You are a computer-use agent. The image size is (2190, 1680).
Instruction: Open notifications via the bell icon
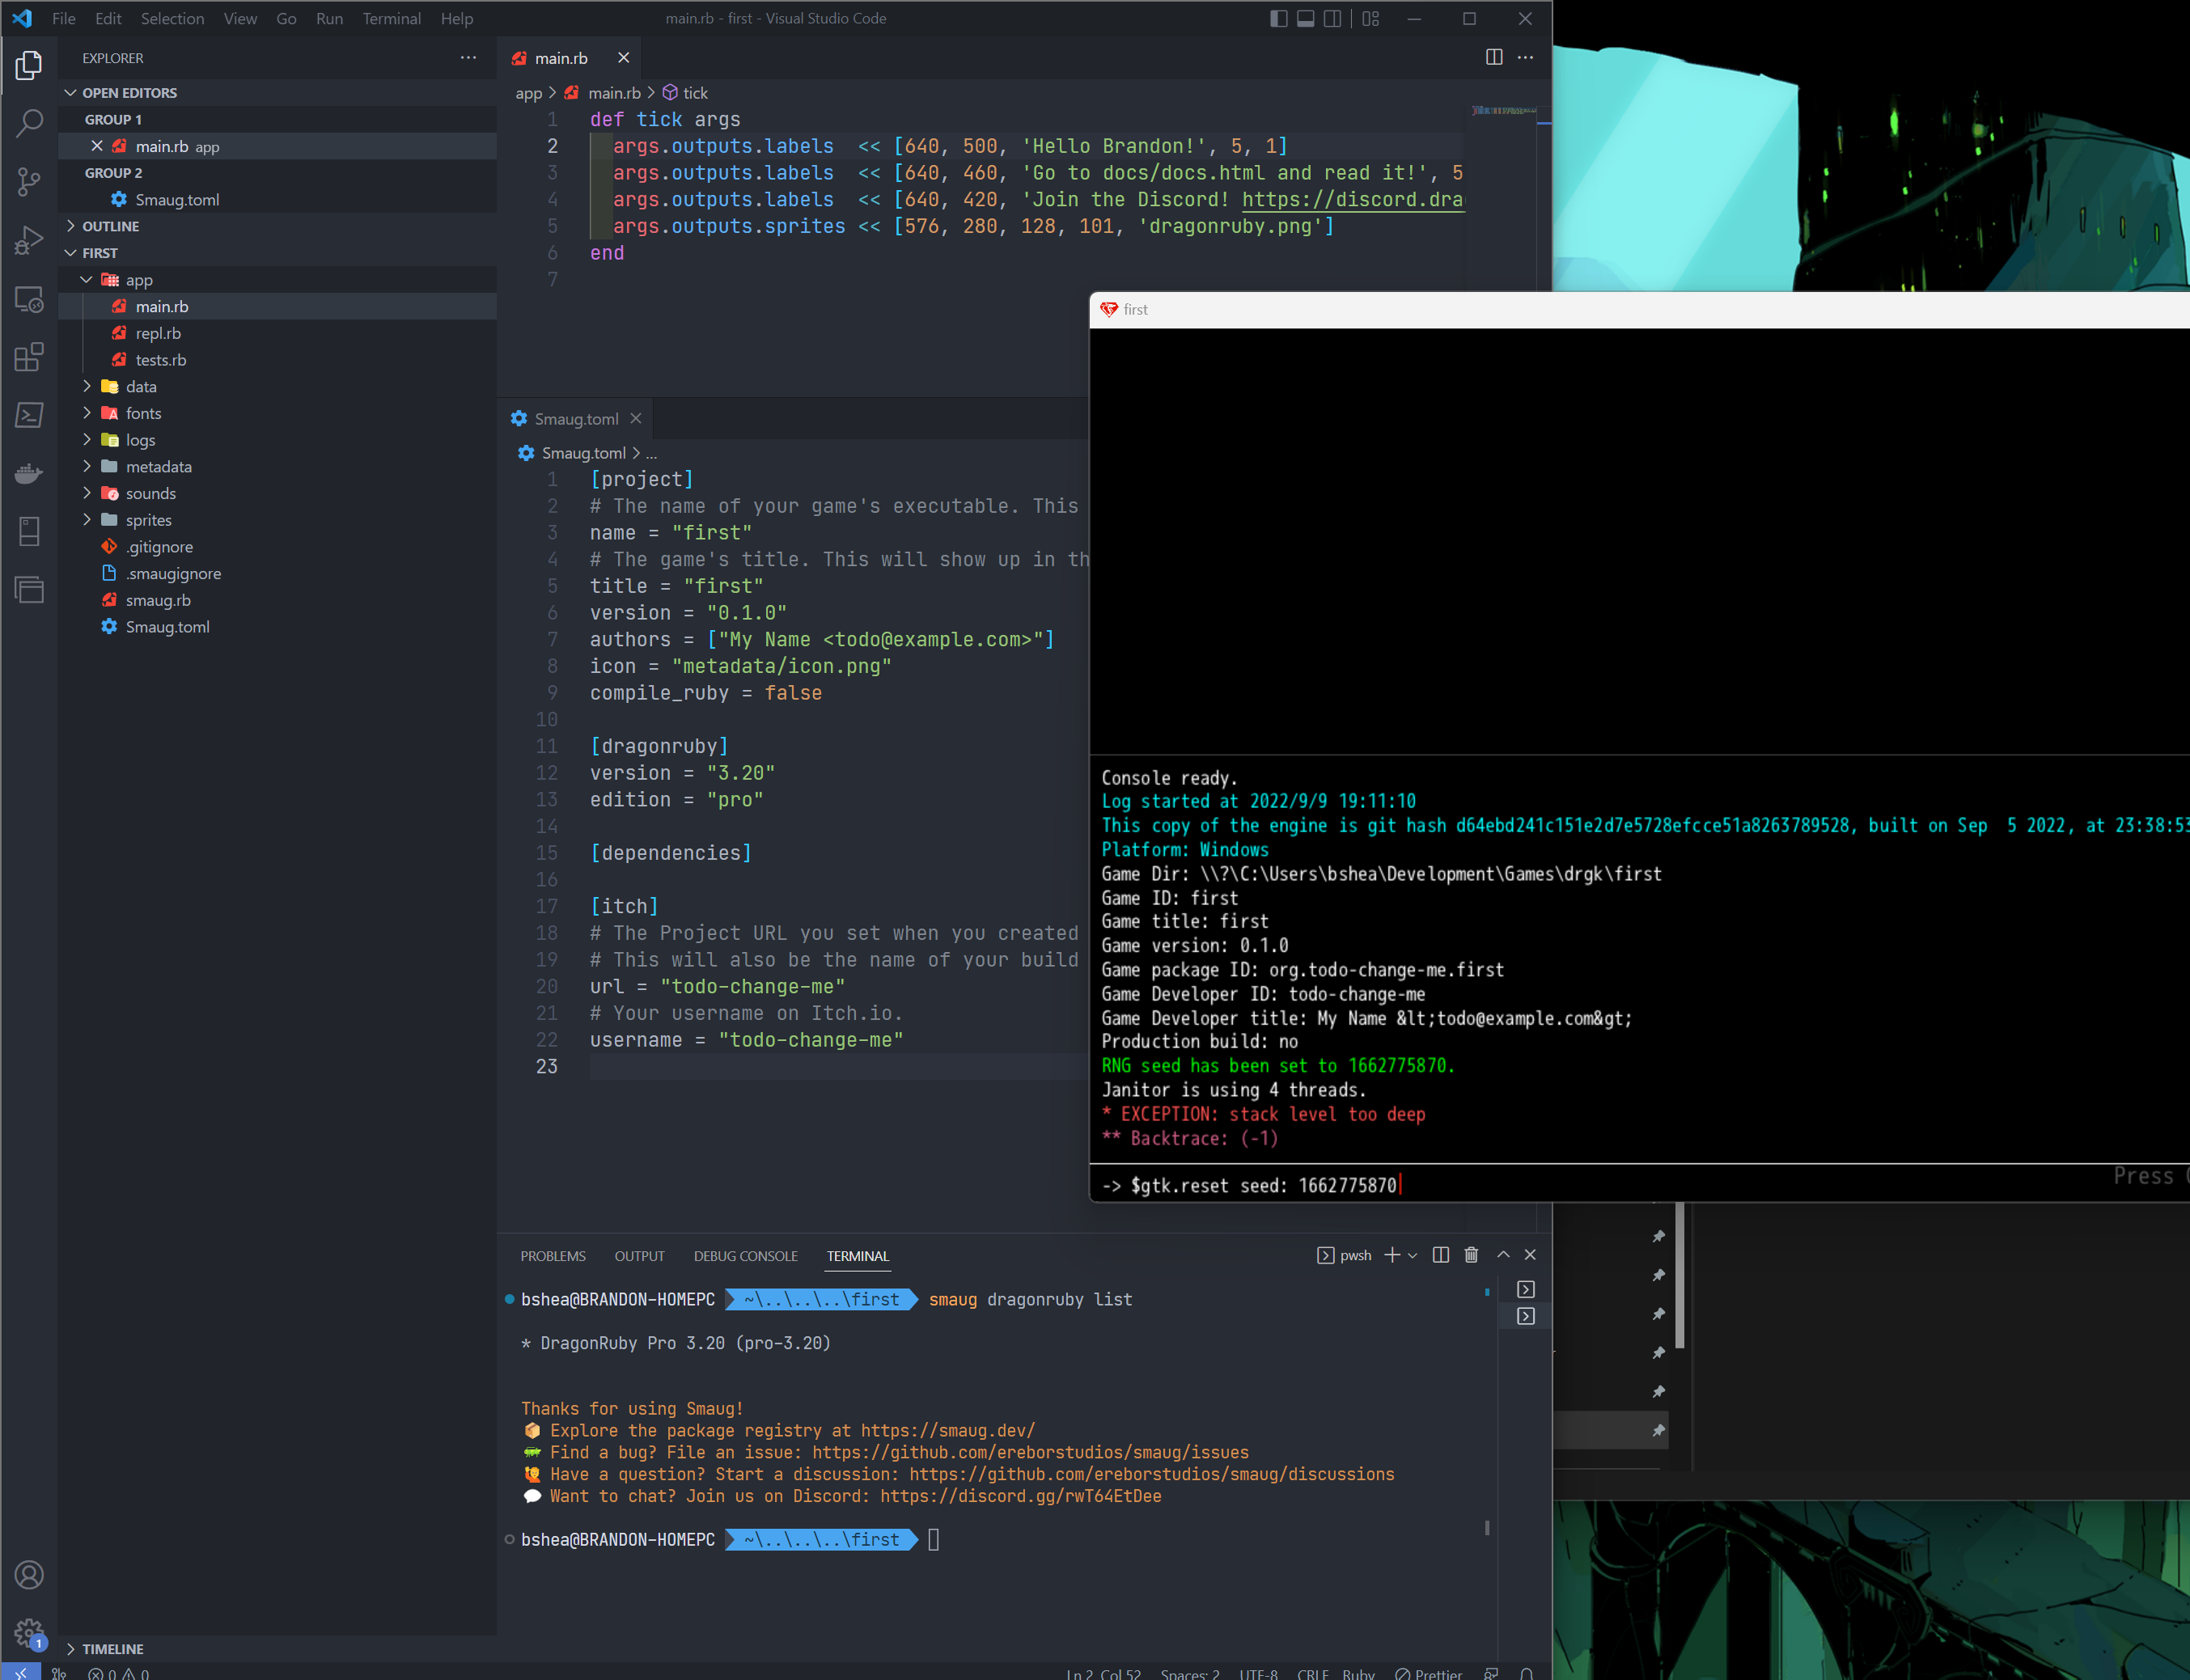1527,1671
